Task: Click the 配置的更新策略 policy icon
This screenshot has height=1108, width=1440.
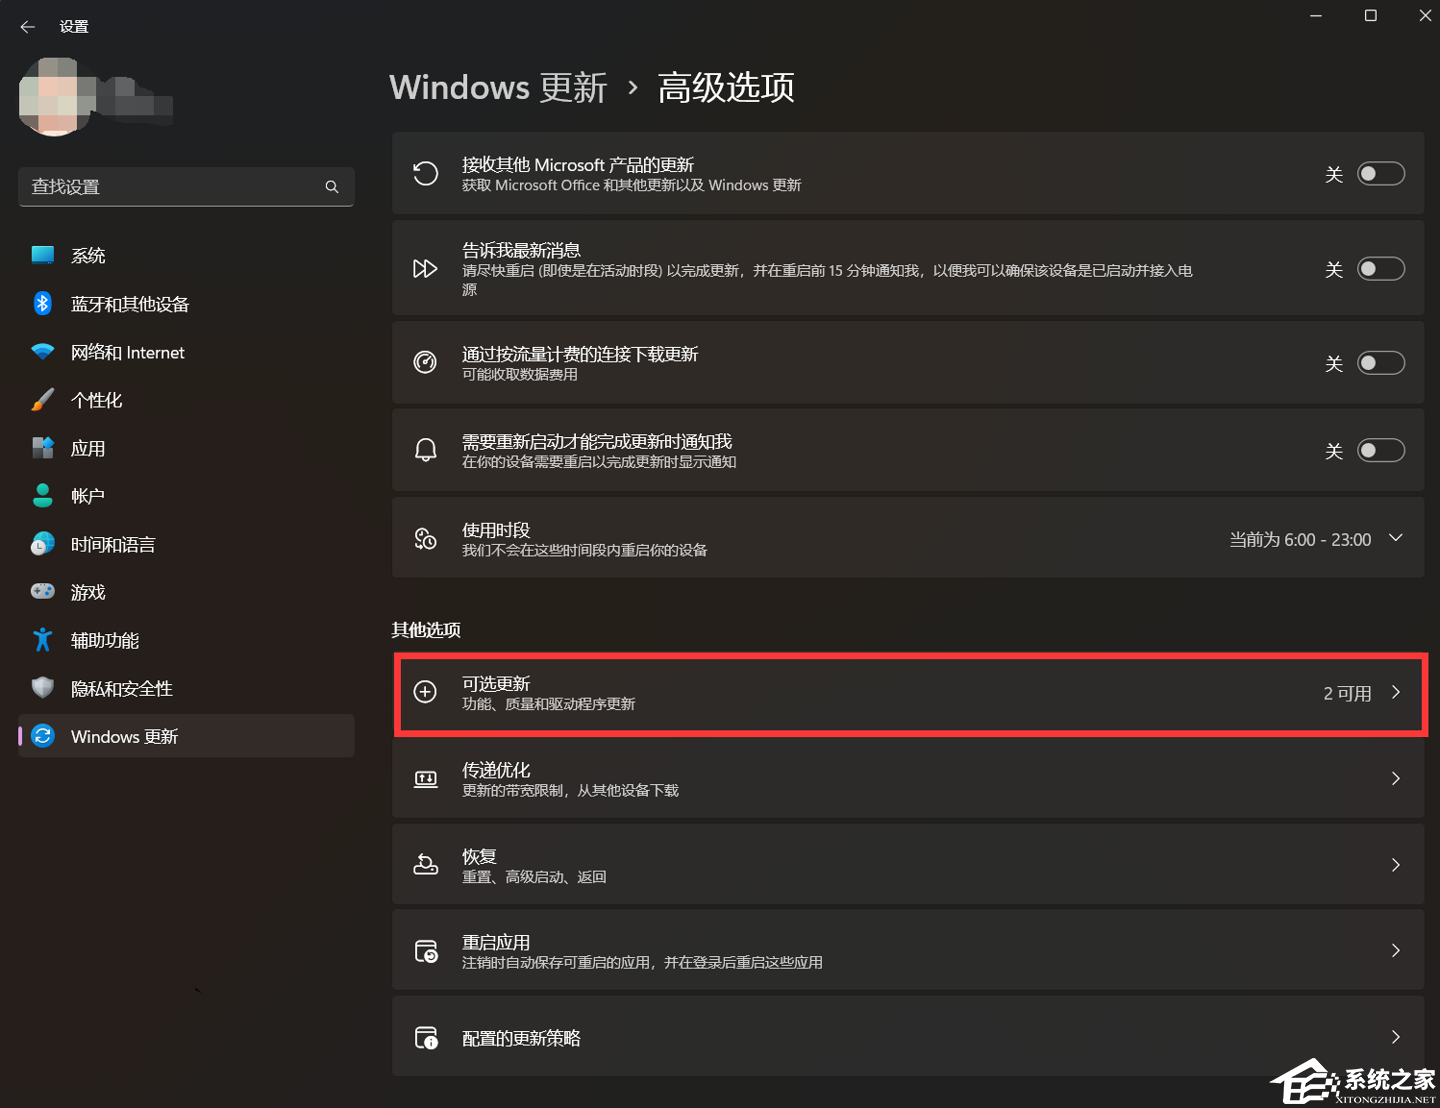Action: tap(425, 1037)
